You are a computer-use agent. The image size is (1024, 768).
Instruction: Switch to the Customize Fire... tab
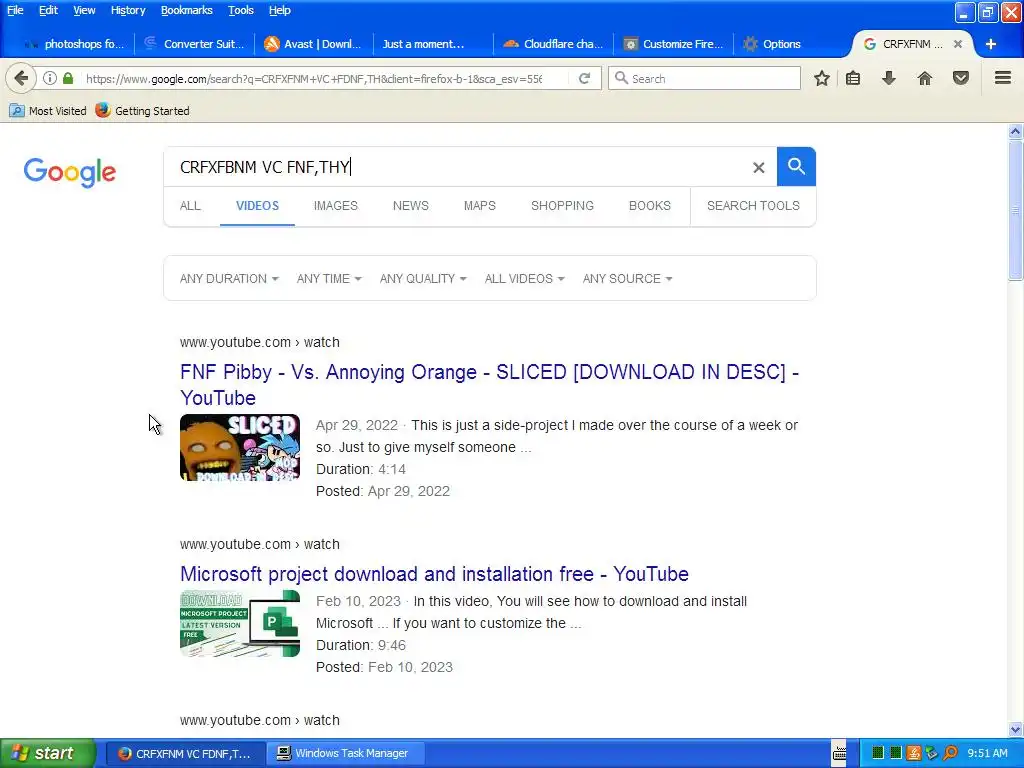[673, 44]
